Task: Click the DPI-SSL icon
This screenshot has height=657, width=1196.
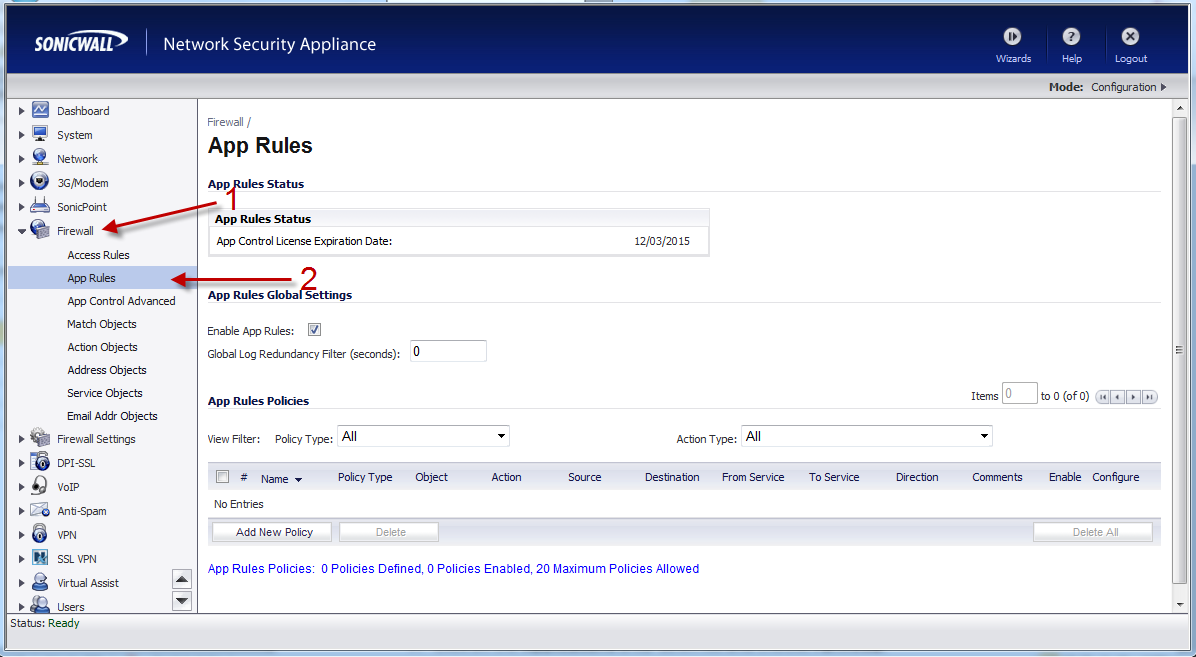Action: pos(40,462)
